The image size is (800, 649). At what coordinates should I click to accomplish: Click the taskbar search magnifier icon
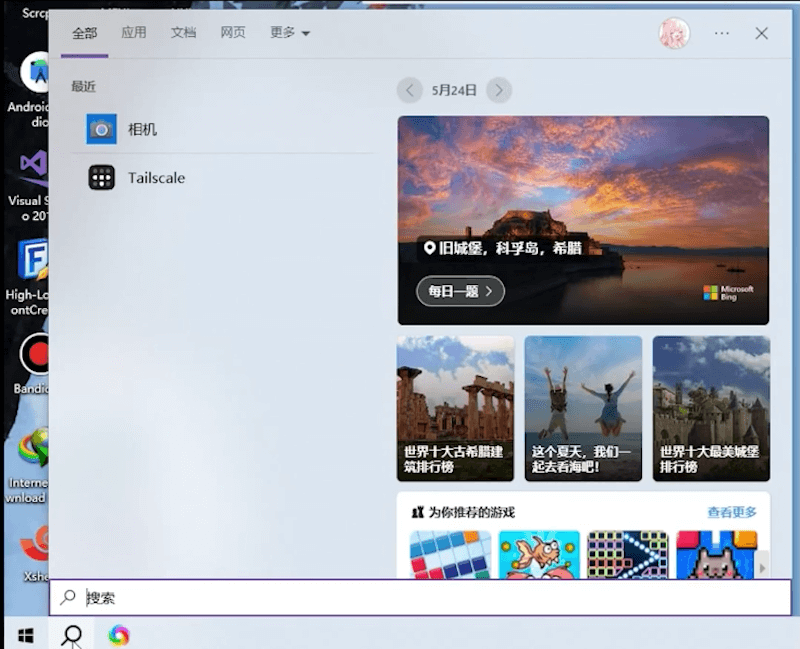(x=72, y=634)
